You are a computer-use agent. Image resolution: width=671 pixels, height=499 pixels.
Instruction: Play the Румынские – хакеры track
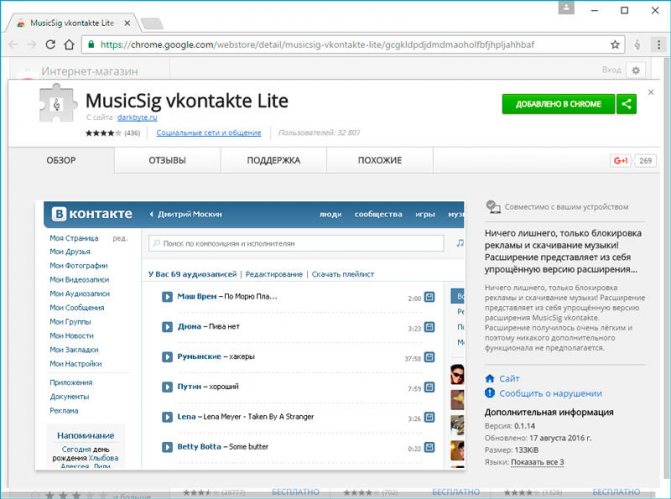click(x=167, y=357)
